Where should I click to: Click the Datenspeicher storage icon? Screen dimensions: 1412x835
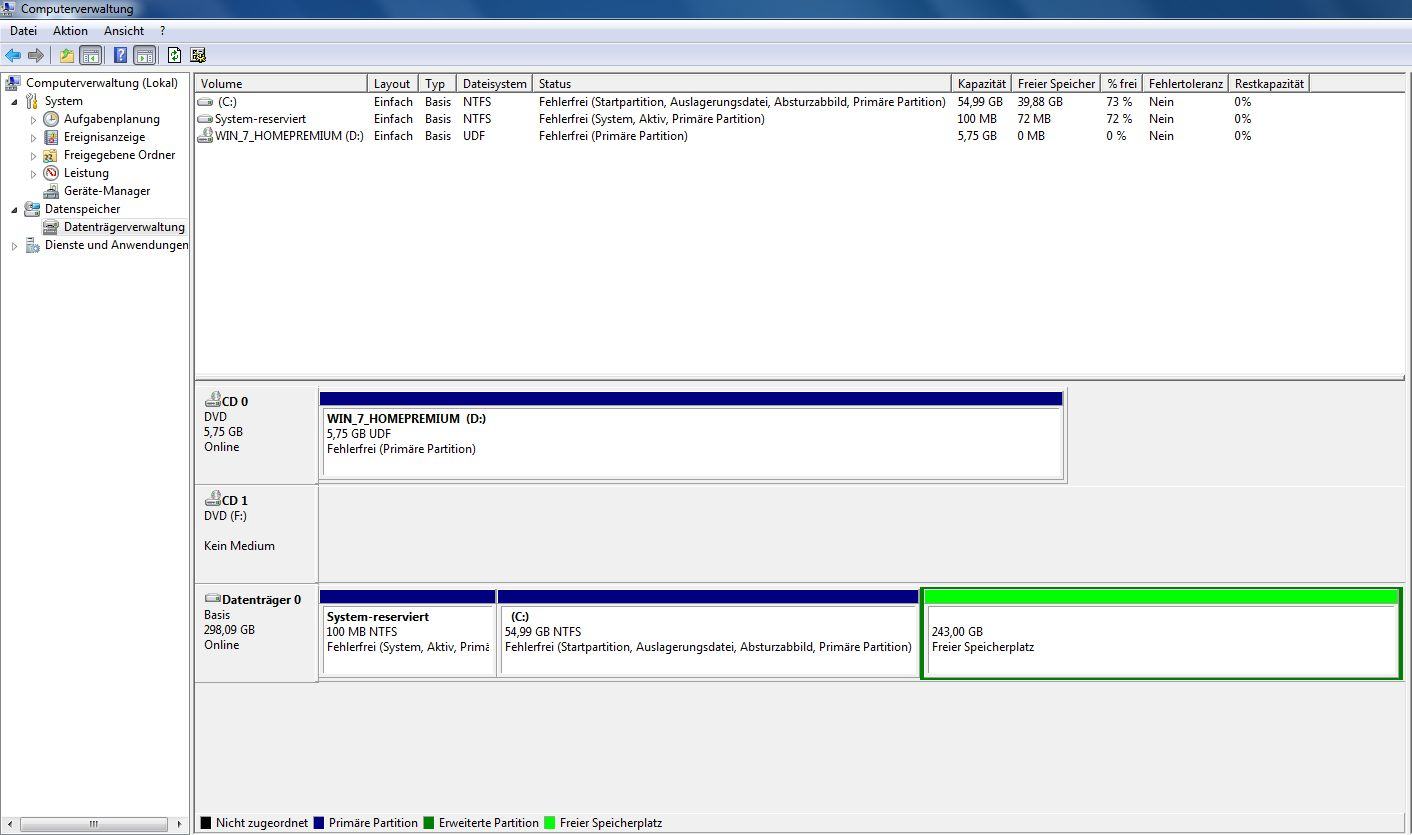point(32,209)
